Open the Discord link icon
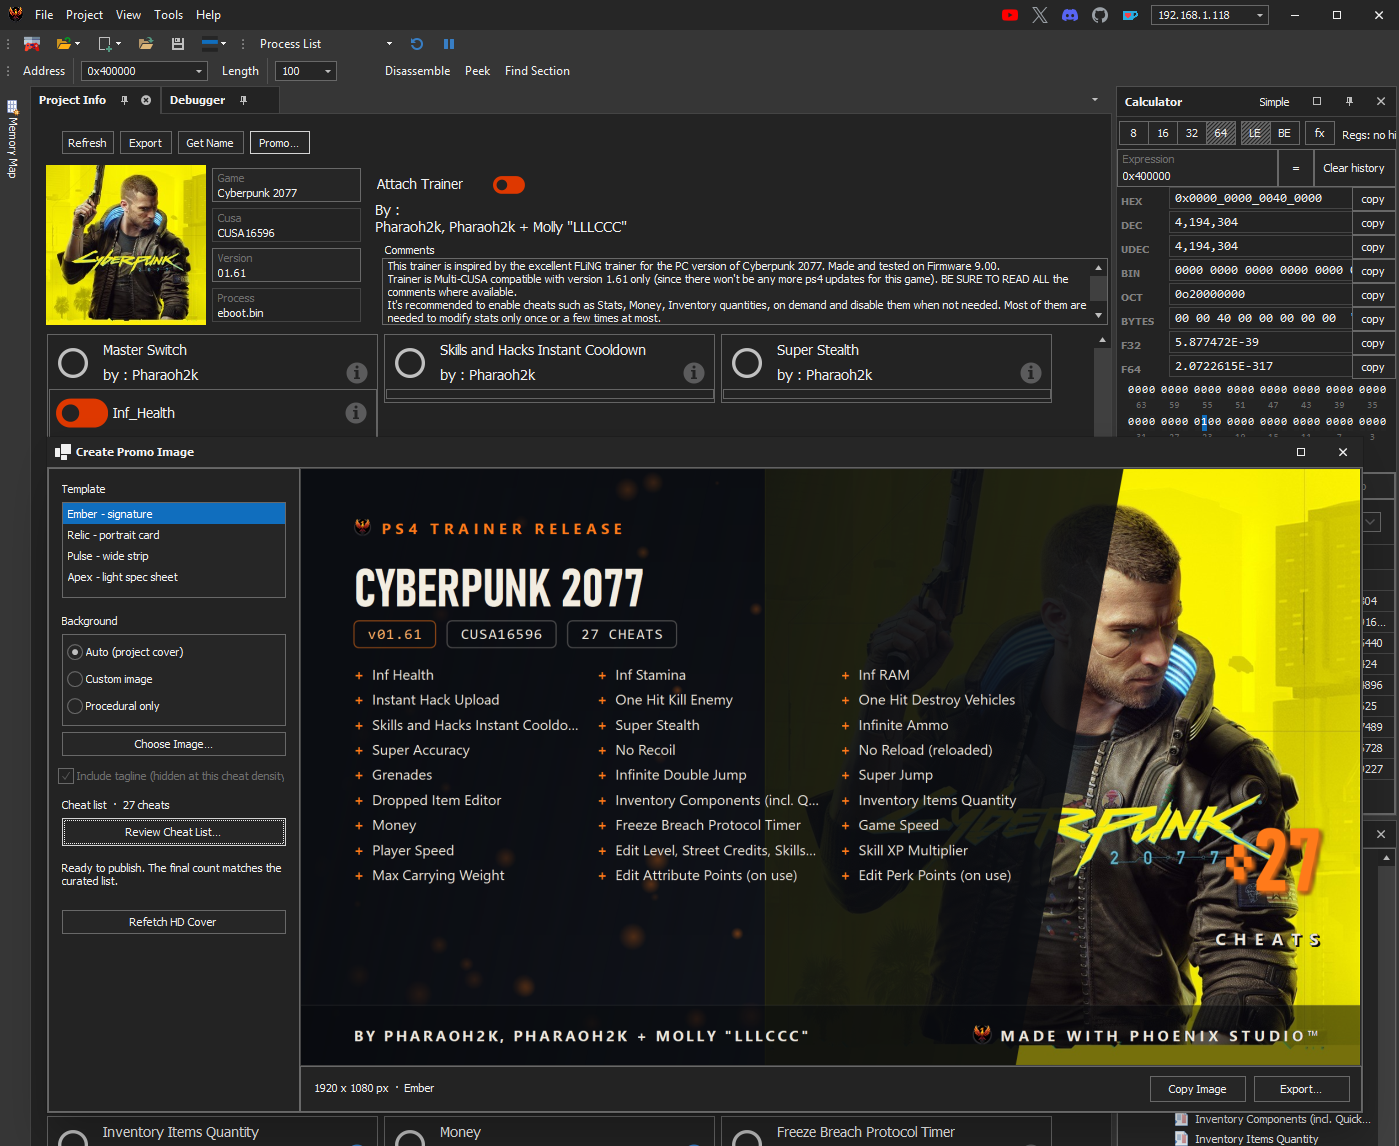Image resolution: width=1399 pixels, height=1146 pixels. pyautogui.click(x=1070, y=15)
